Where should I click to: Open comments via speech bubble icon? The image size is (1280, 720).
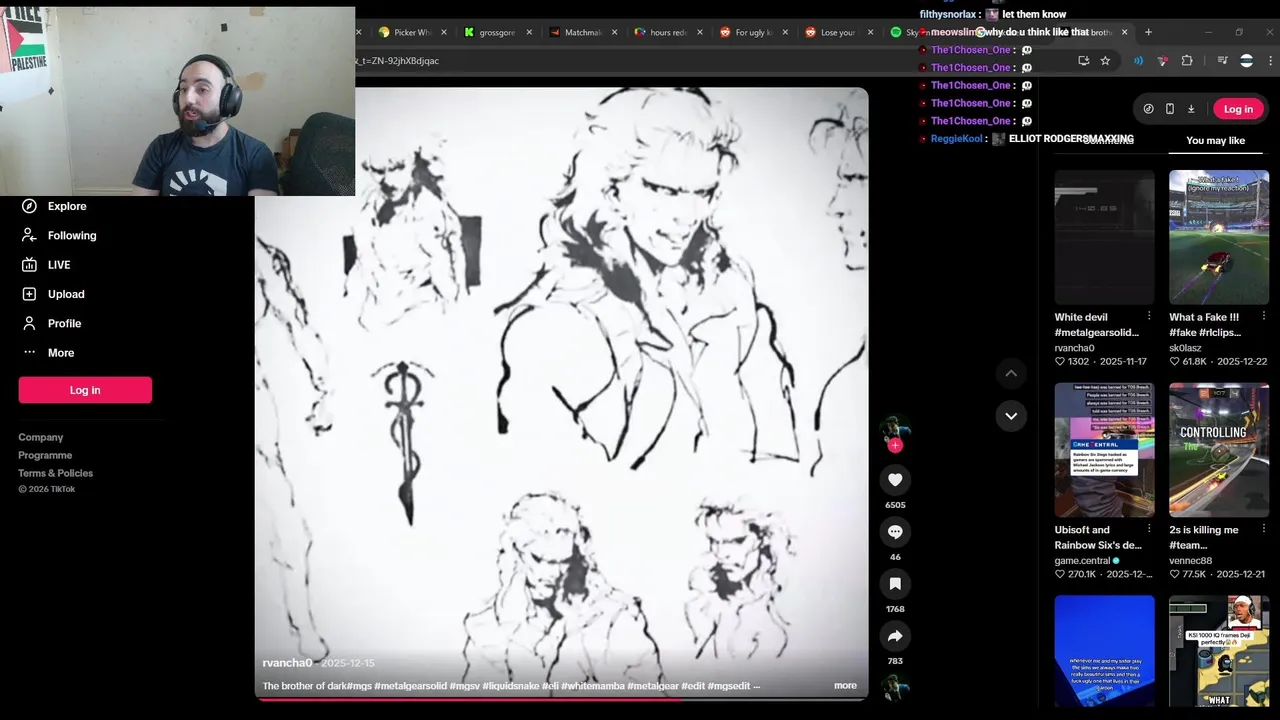click(x=895, y=532)
